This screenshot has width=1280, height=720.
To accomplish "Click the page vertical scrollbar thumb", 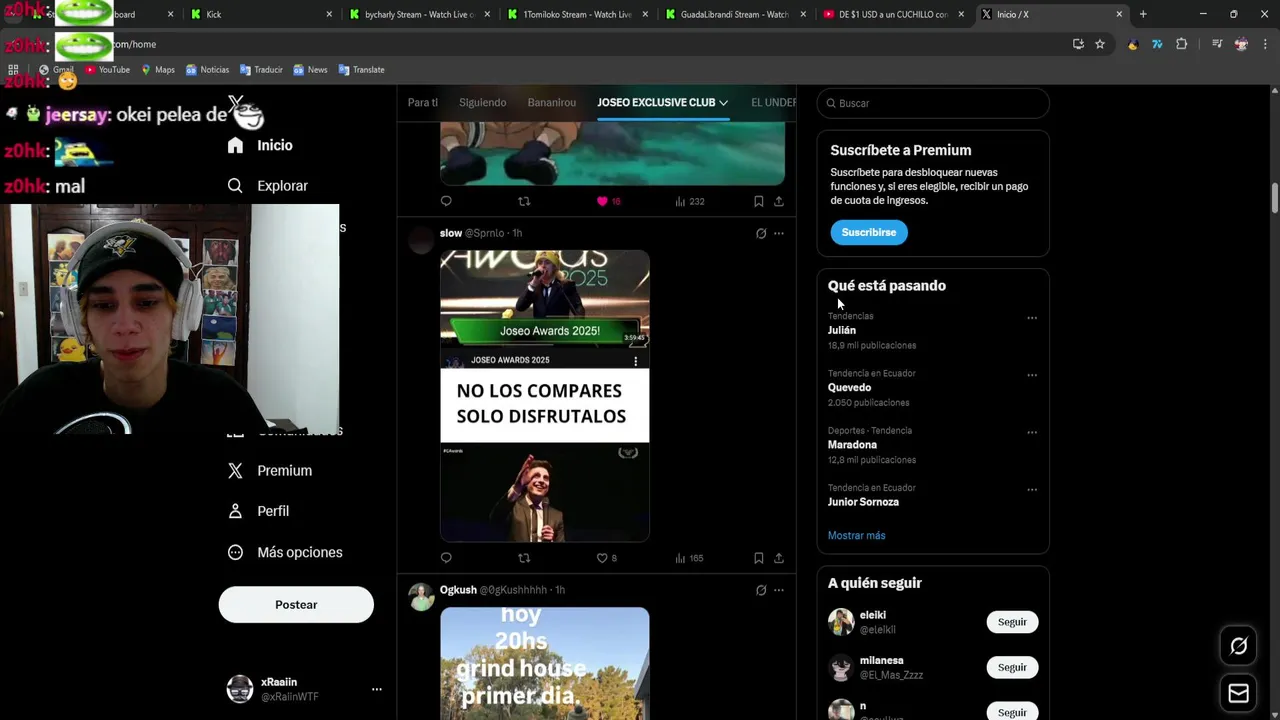I will pyautogui.click(x=1275, y=198).
